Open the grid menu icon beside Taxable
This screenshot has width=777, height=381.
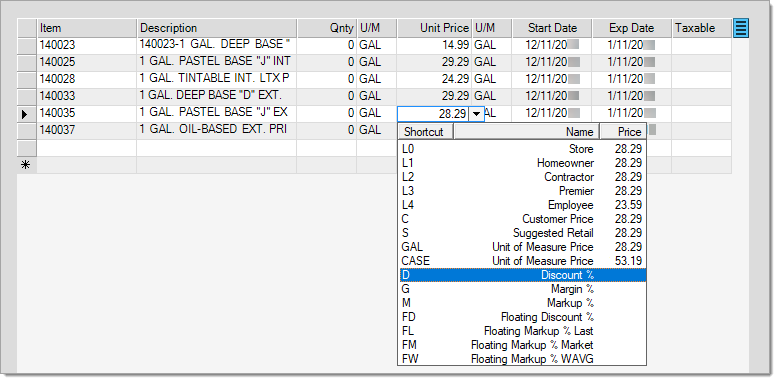click(x=741, y=28)
